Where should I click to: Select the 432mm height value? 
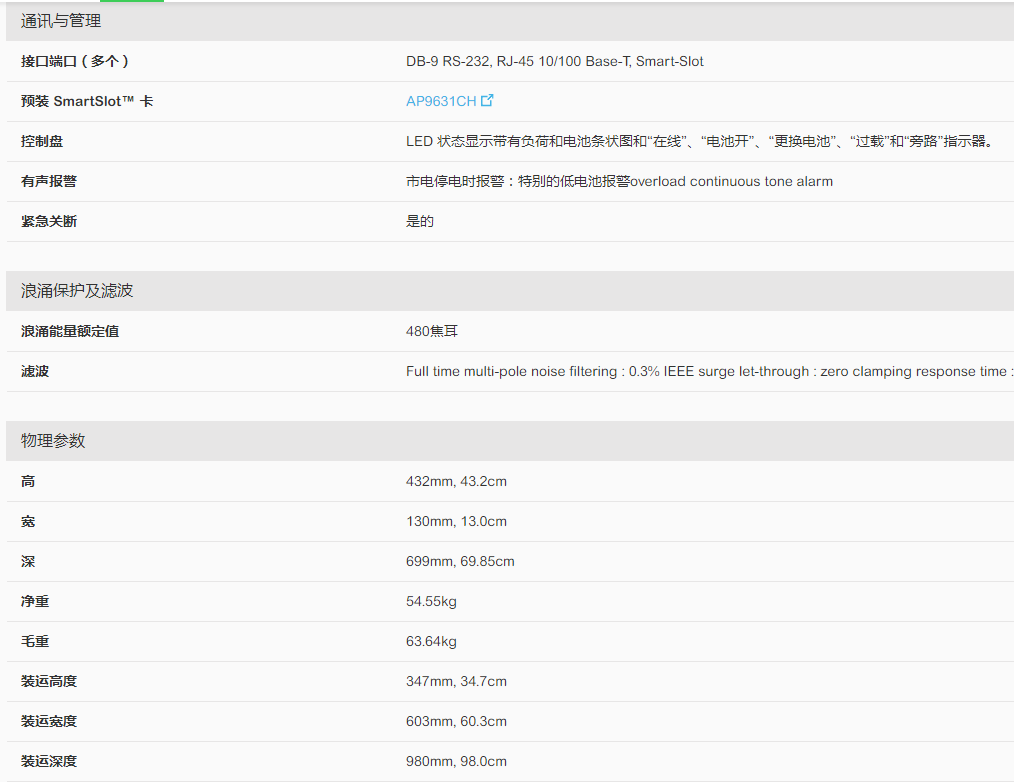(456, 481)
